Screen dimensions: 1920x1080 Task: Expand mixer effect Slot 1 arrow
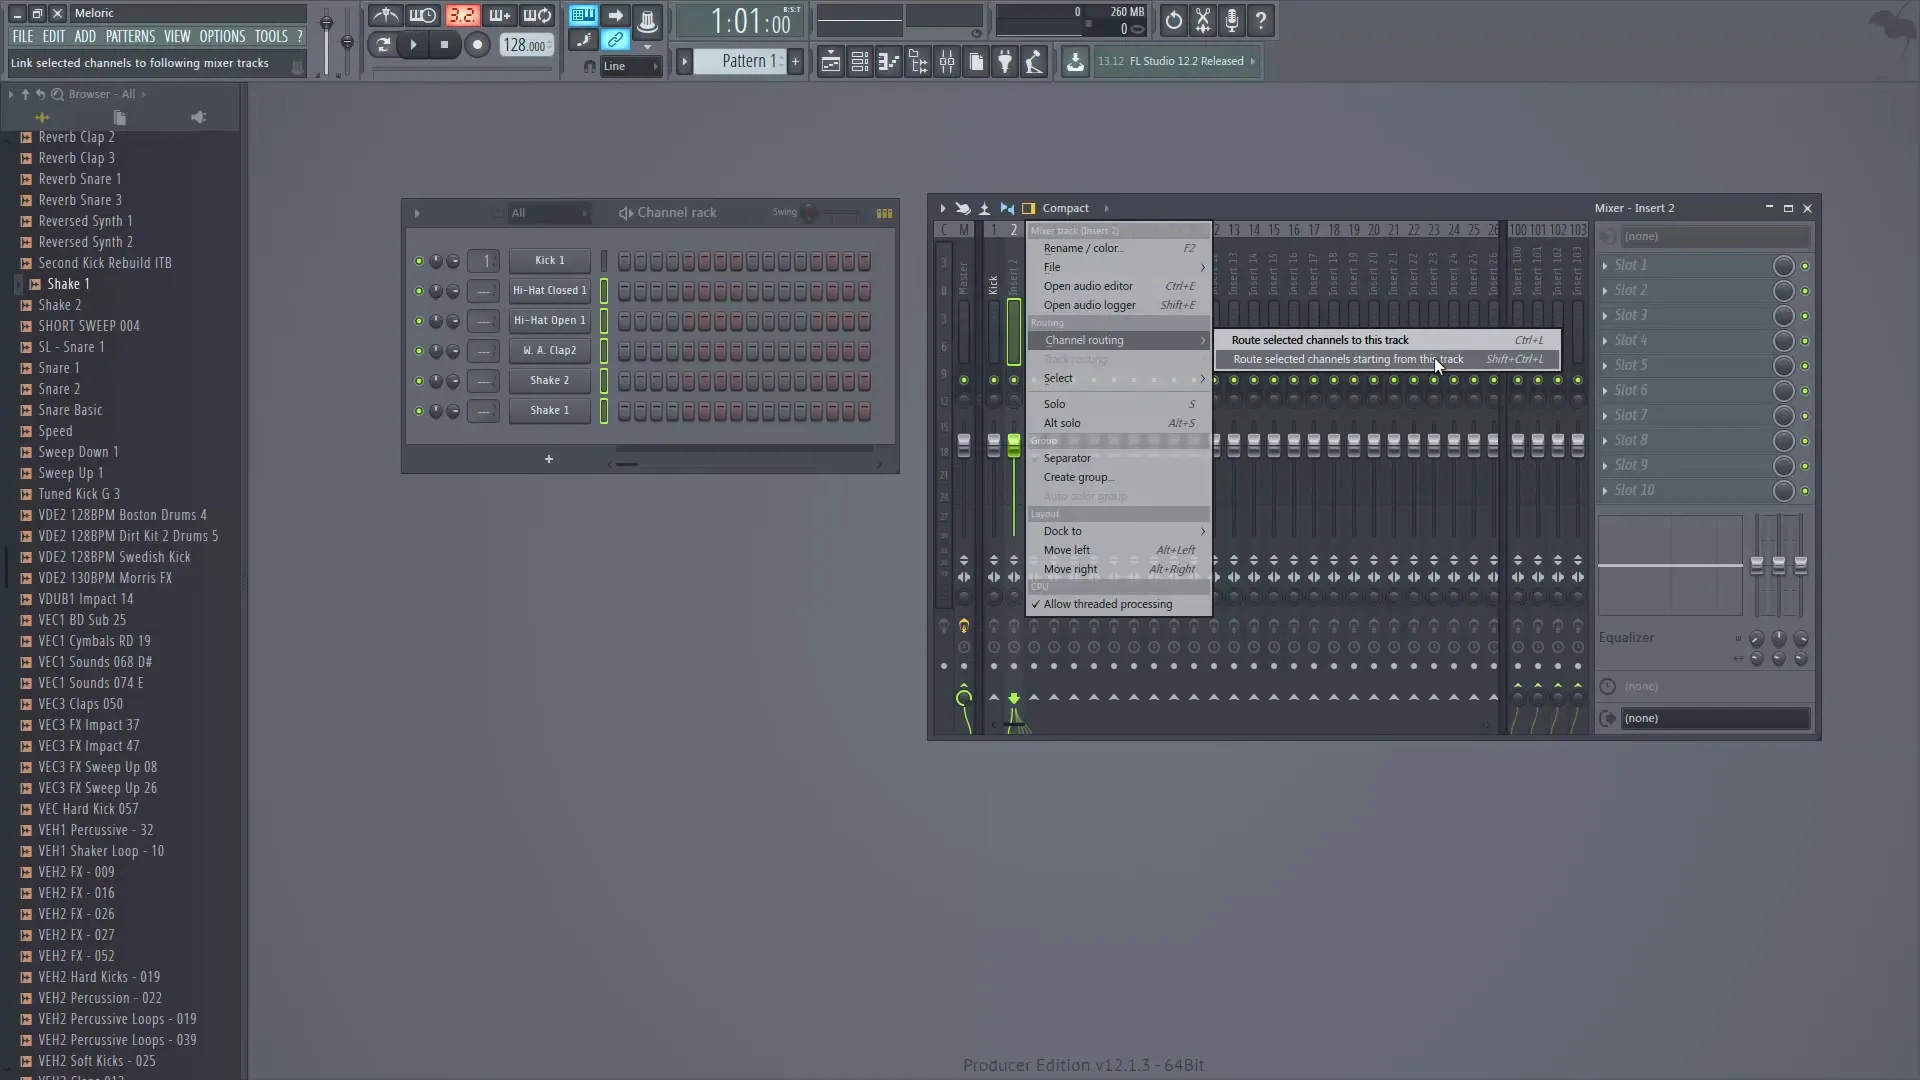tap(1605, 266)
